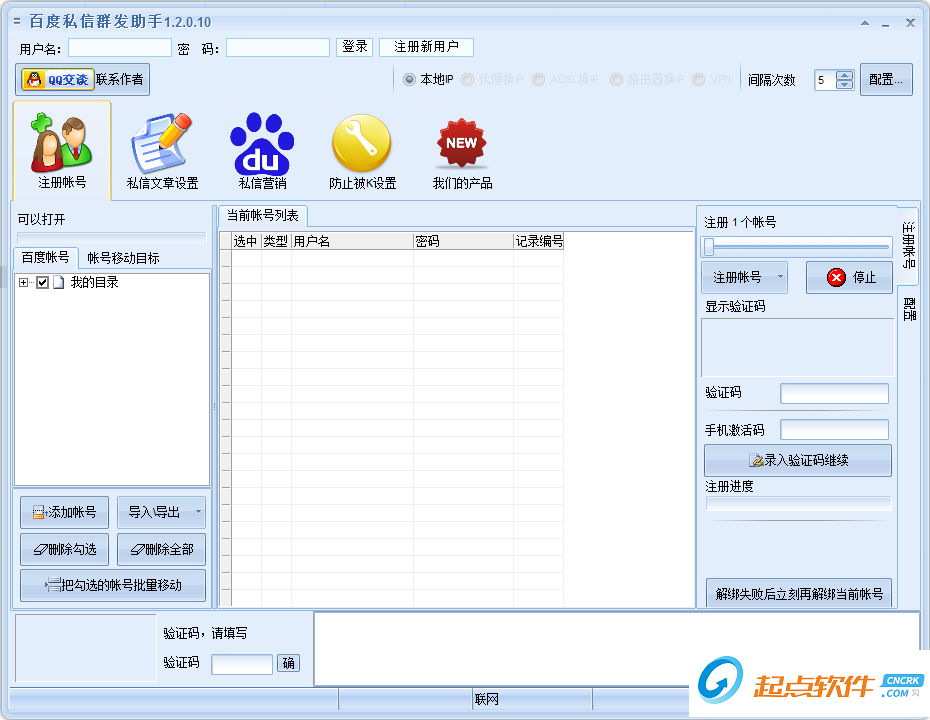The image size is (930, 720).
Task: Select the 注册帐号 toolbar icon
Action: click(60, 145)
